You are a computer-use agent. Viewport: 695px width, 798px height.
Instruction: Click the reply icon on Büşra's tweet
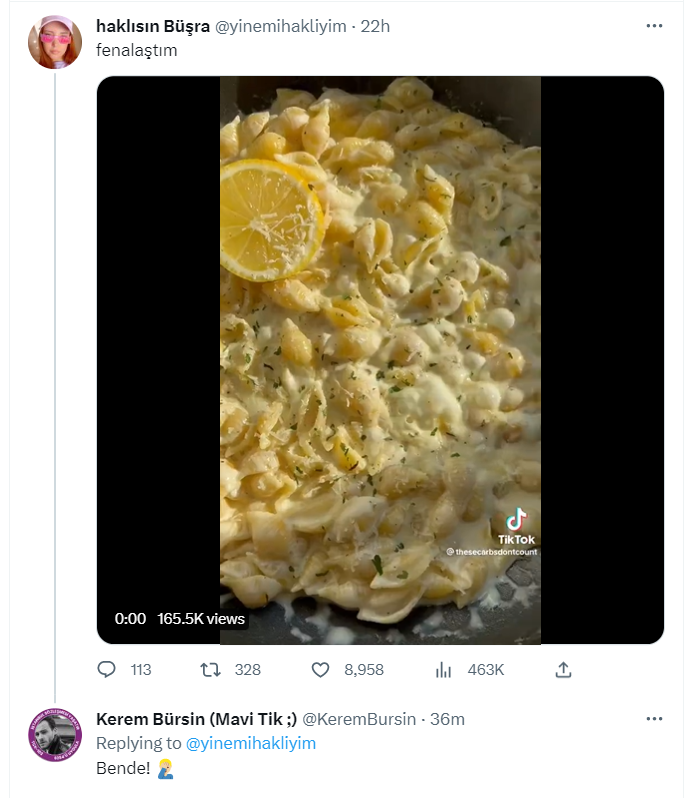point(107,669)
